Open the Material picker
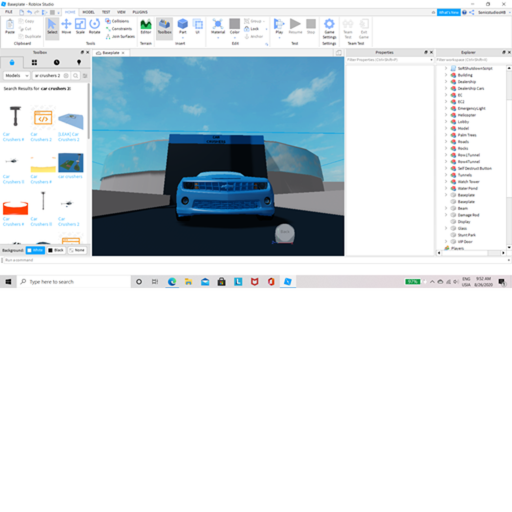This screenshot has height=512, width=512. [x=218, y=27]
